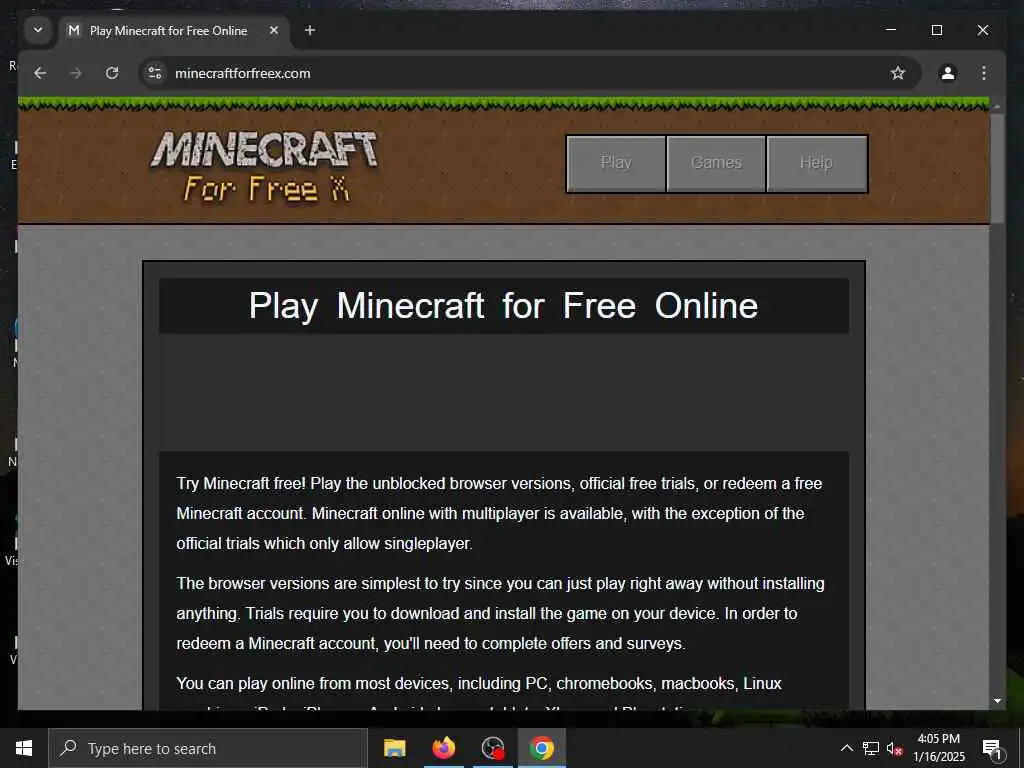Viewport: 1024px width, 768px height.
Task: Reload the minecraftforfreex.com page
Action: click(112, 73)
